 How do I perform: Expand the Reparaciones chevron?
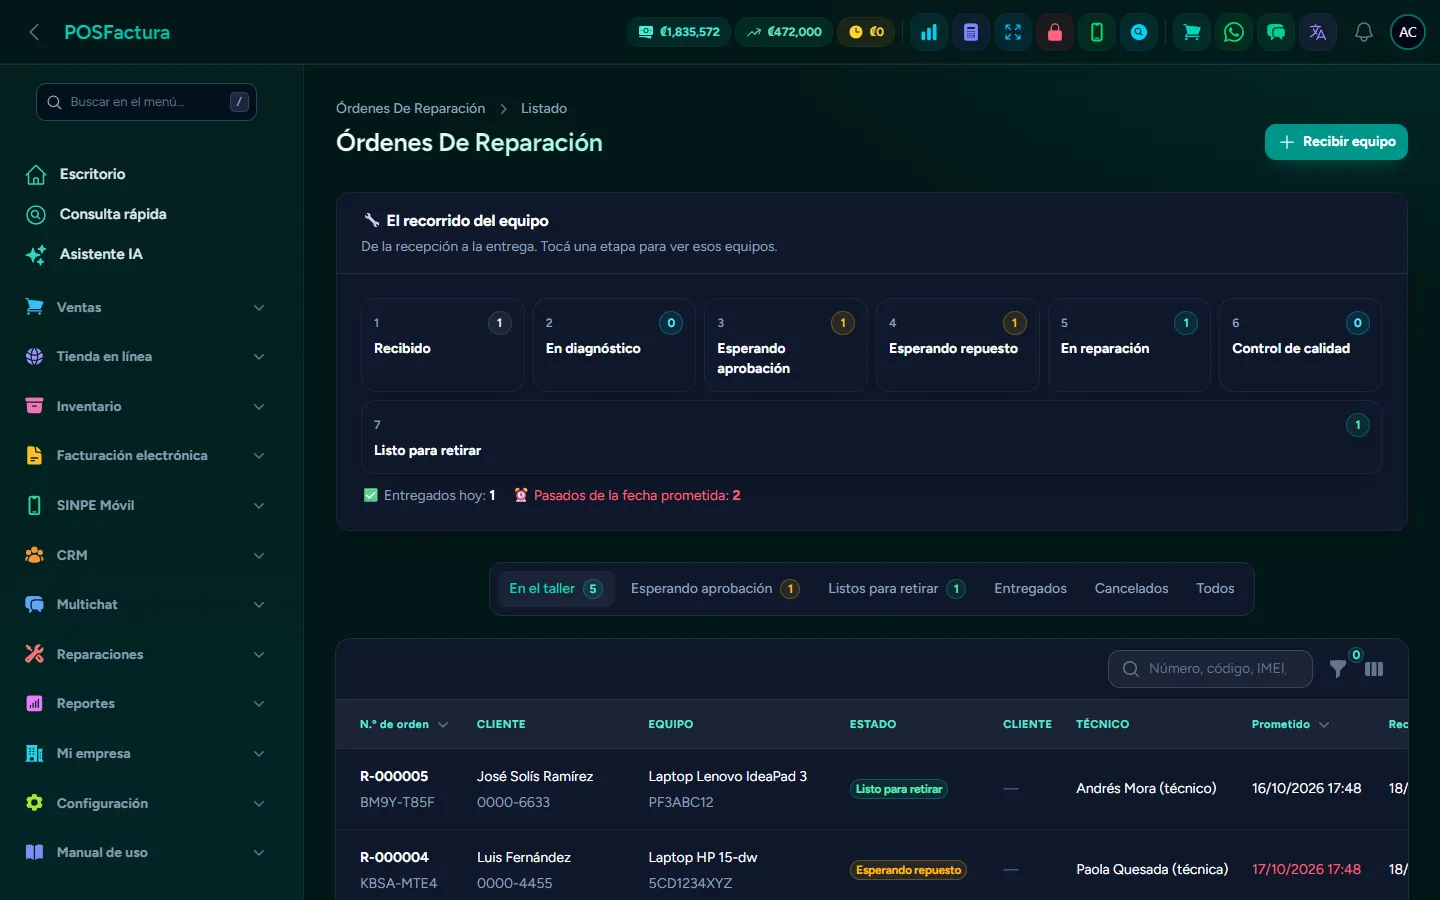[x=259, y=654]
